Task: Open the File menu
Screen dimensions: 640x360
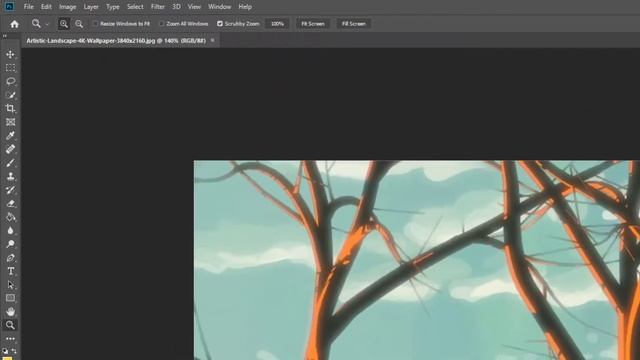Action: coord(29,7)
